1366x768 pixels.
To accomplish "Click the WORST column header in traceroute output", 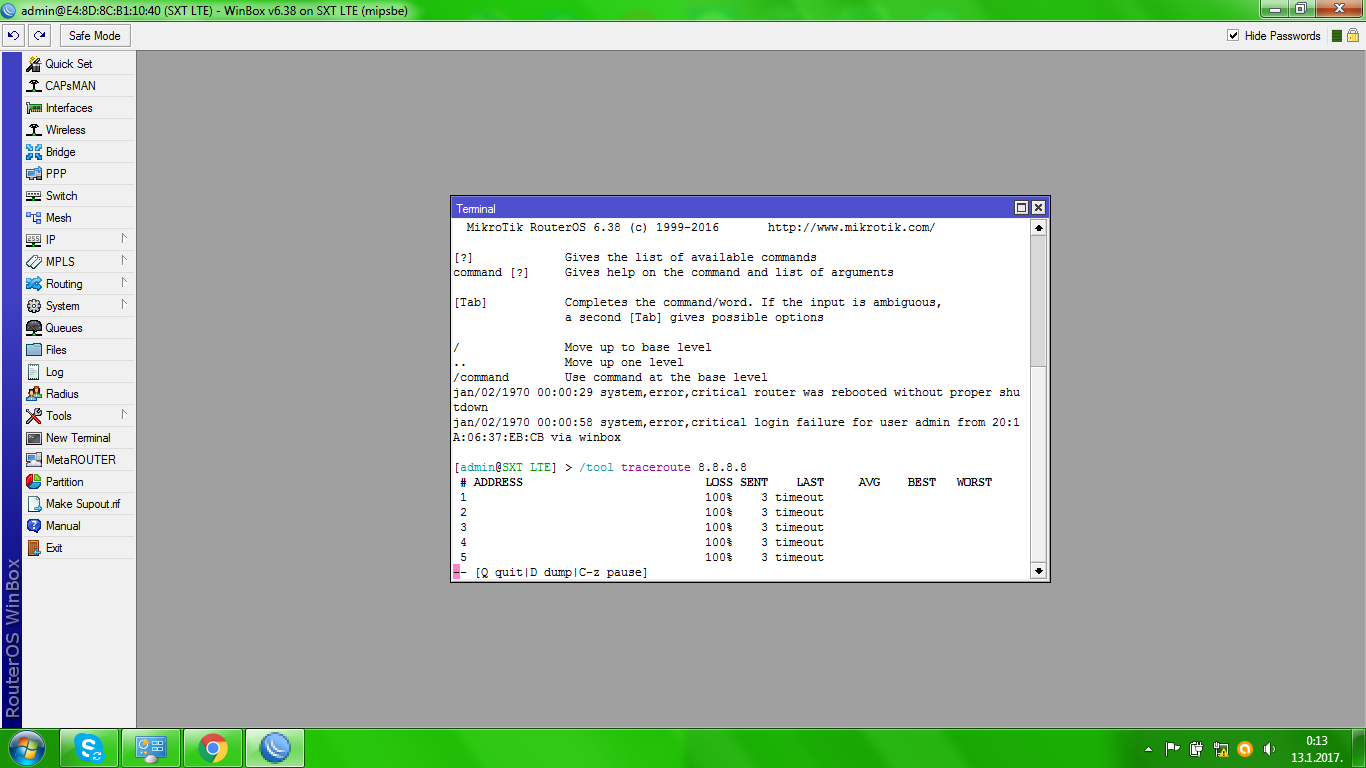I will 974,483.
